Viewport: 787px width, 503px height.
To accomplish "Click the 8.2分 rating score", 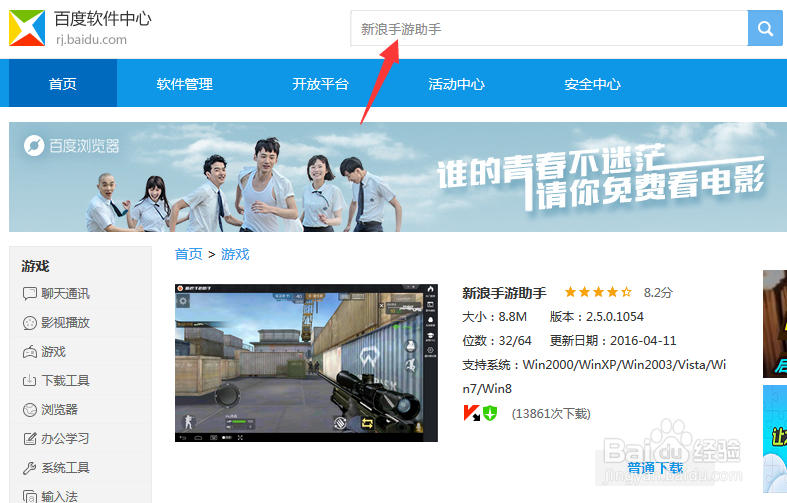I will click(658, 293).
